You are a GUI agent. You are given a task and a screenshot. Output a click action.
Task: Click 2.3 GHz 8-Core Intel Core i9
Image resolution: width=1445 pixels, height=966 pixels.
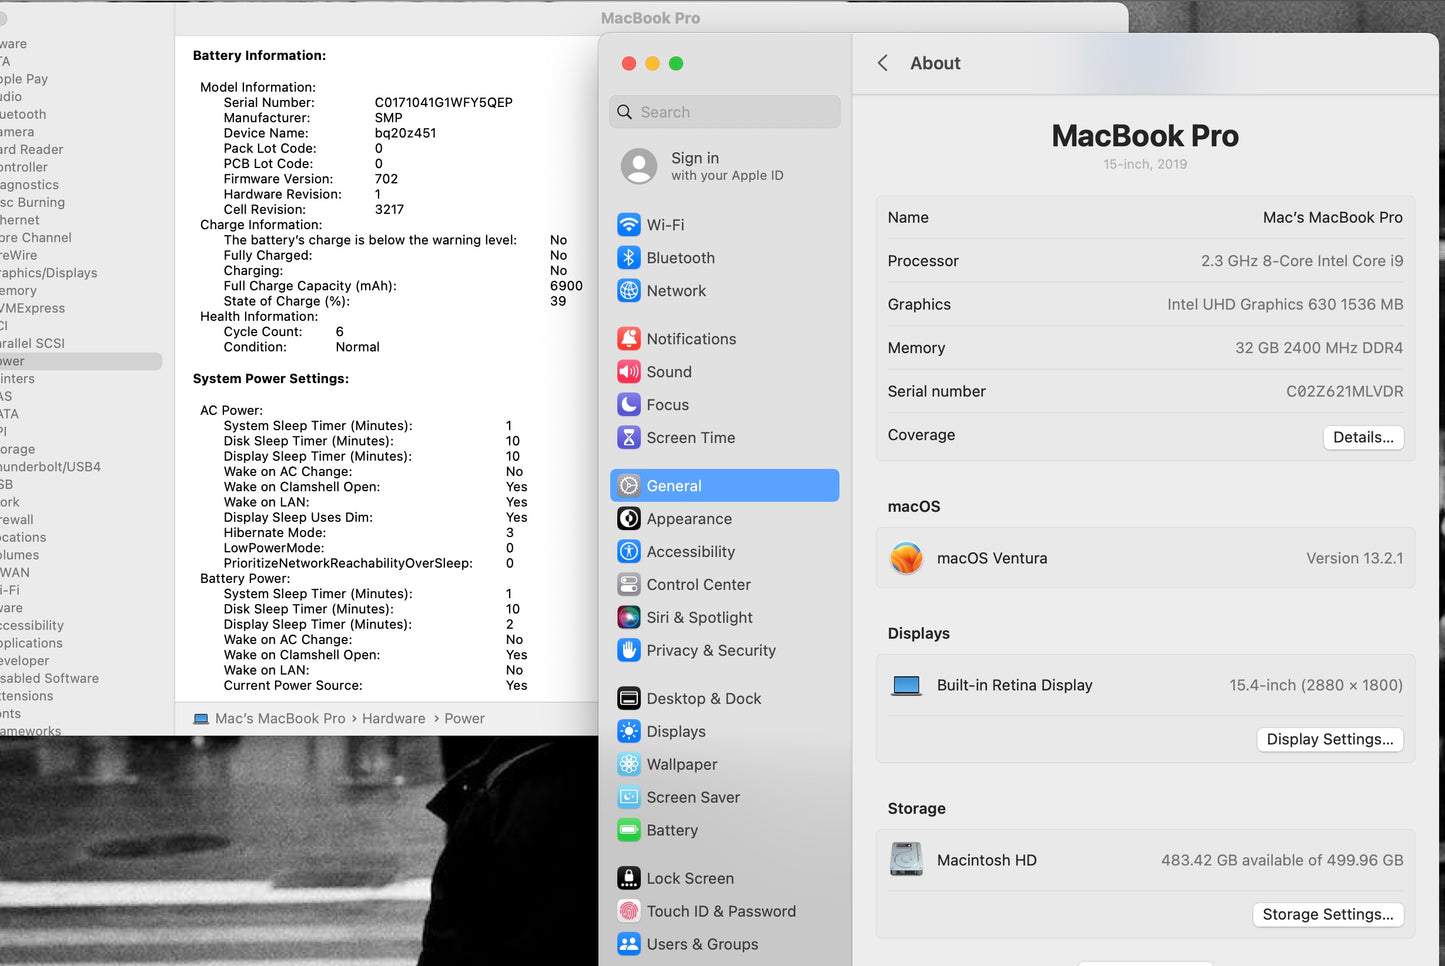(x=1302, y=262)
